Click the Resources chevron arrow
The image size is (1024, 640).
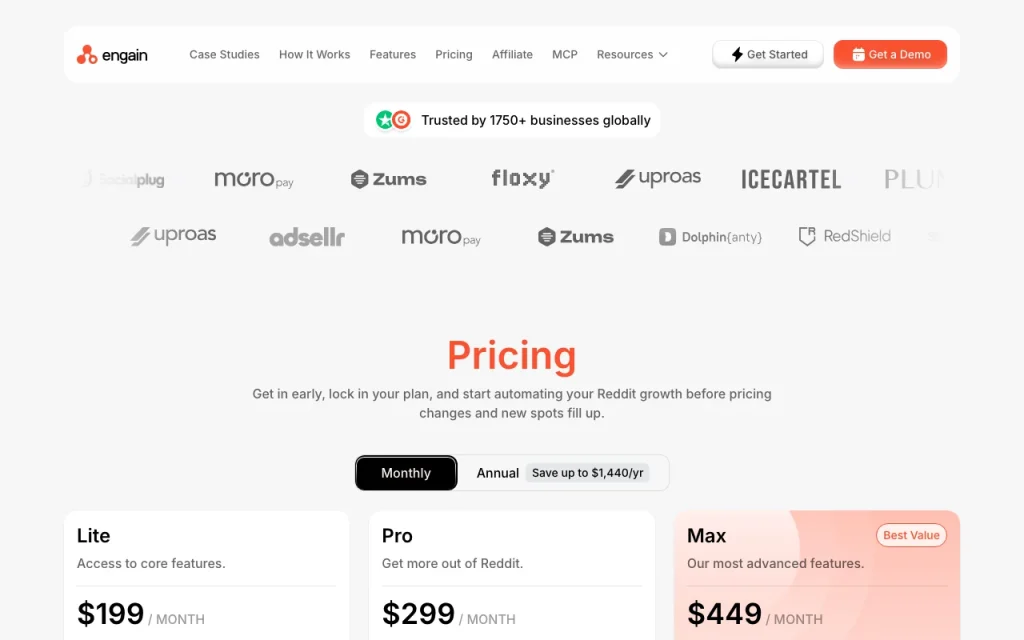pos(663,55)
